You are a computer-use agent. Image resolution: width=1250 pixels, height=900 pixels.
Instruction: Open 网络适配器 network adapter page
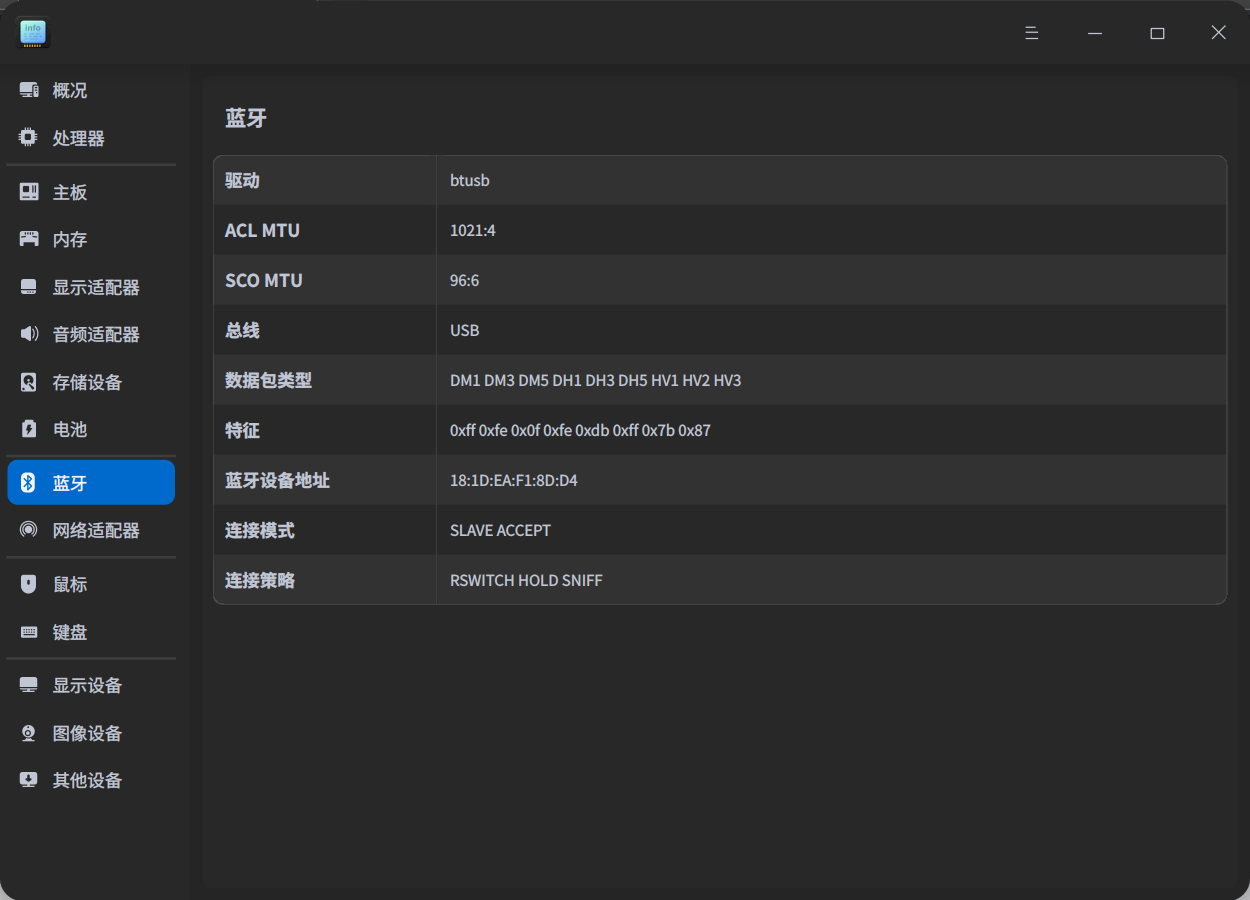[x=96, y=530]
